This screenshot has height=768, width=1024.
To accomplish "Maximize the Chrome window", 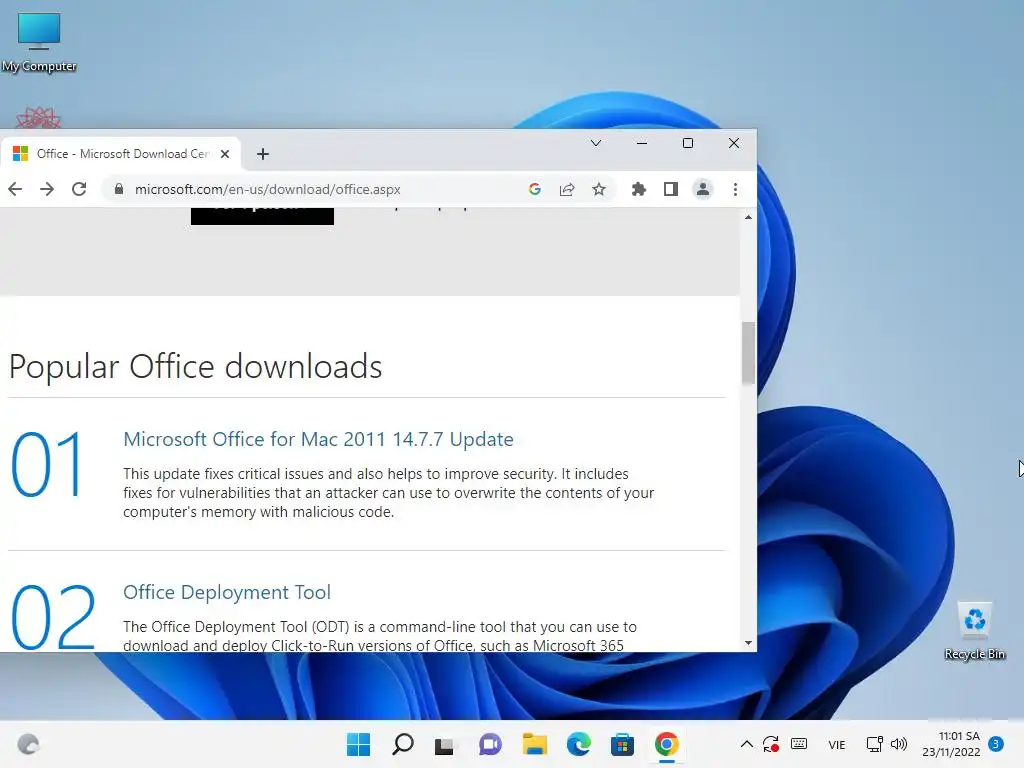I will [x=688, y=143].
